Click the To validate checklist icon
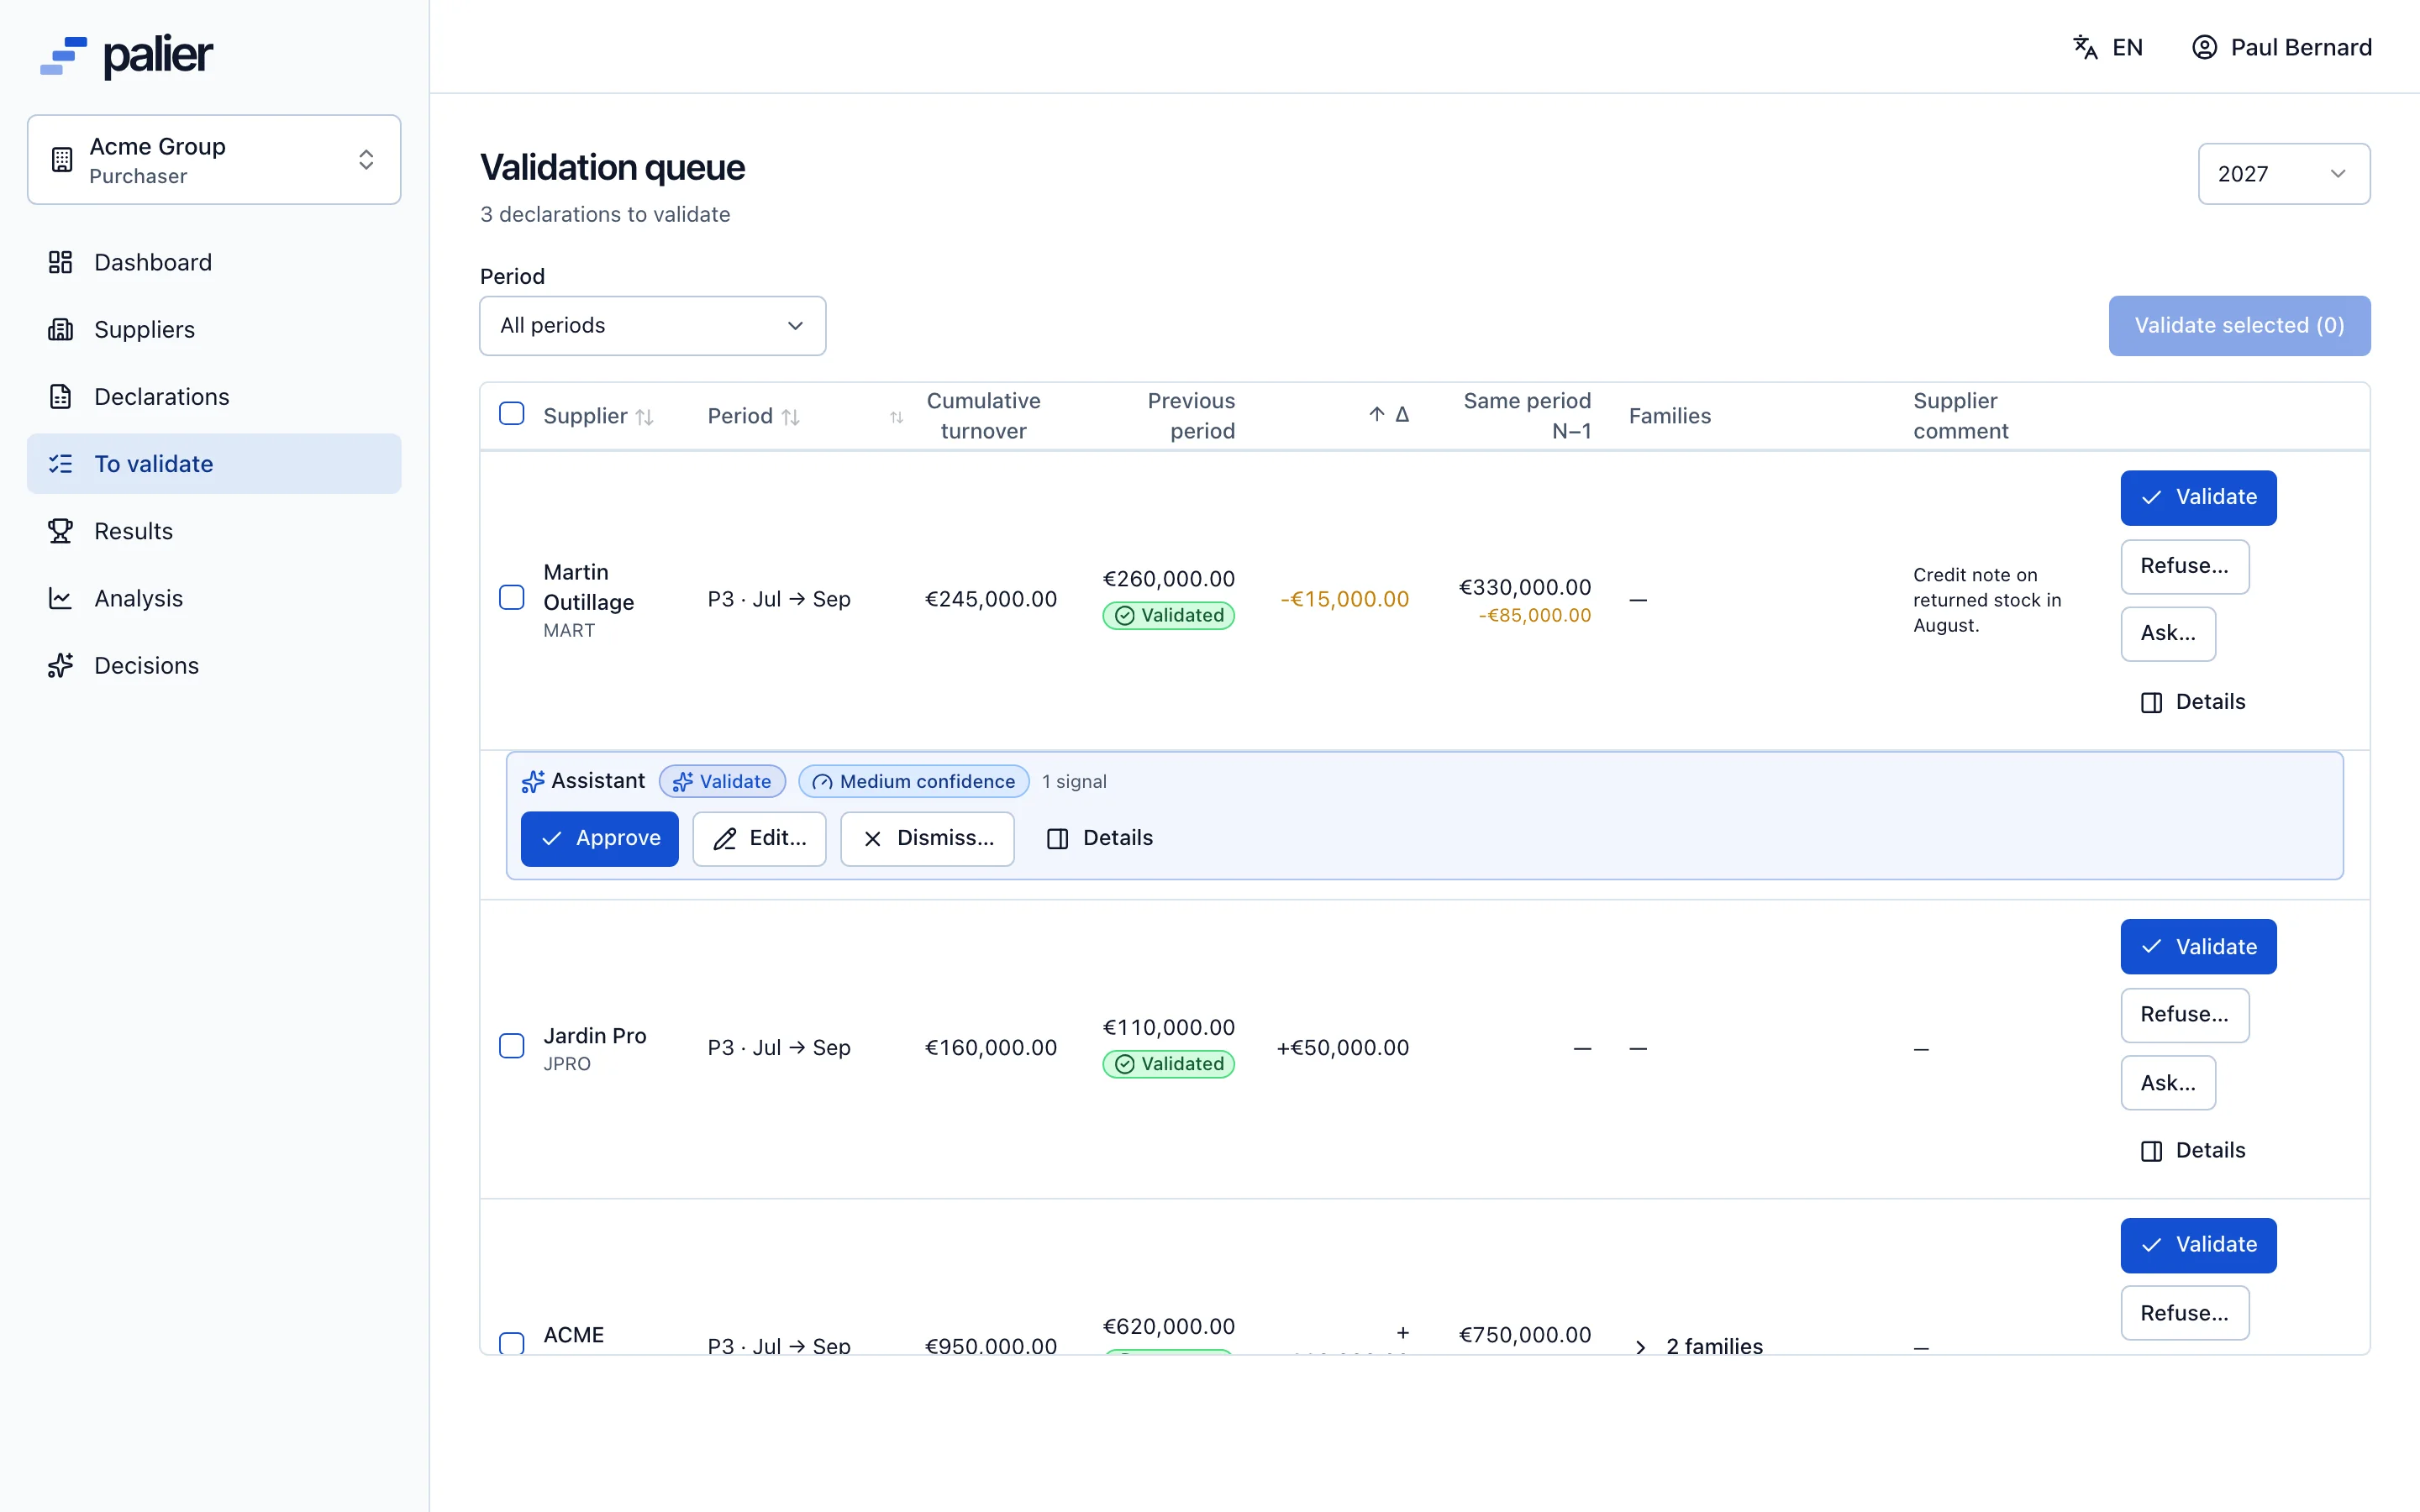2420x1512 pixels. [x=60, y=463]
